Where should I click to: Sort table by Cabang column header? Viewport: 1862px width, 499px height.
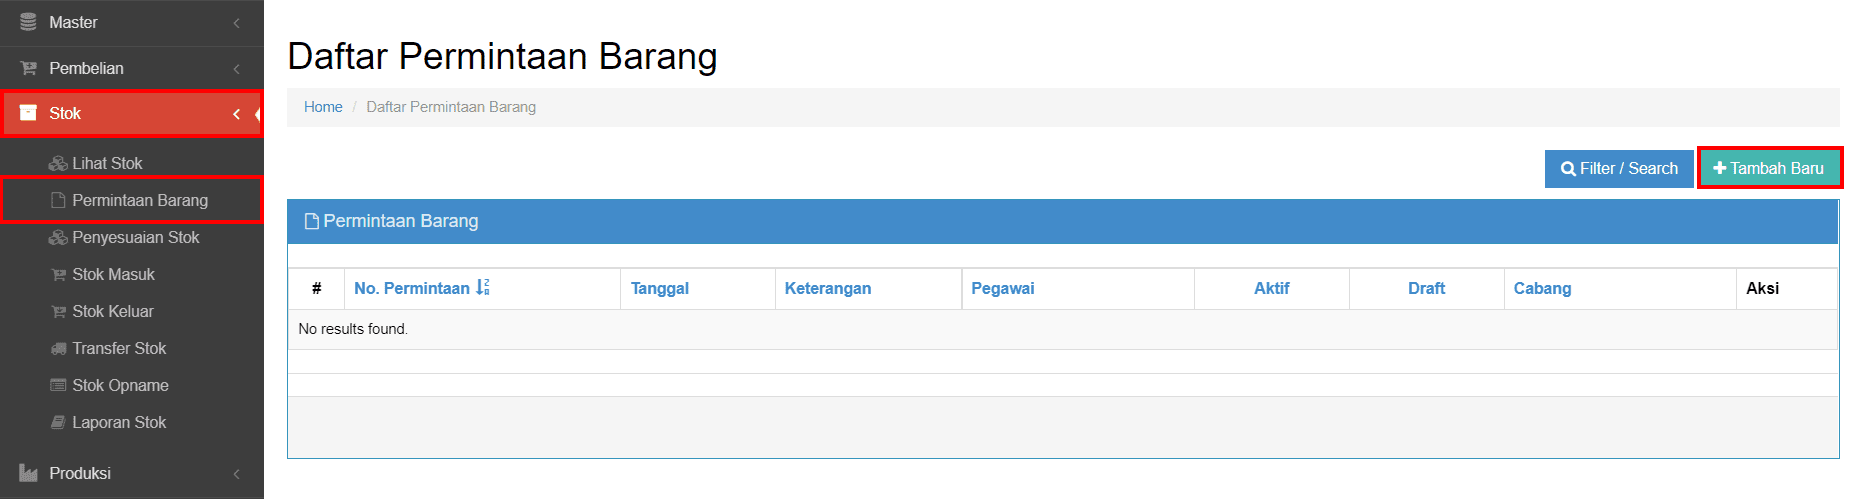(x=1541, y=288)
